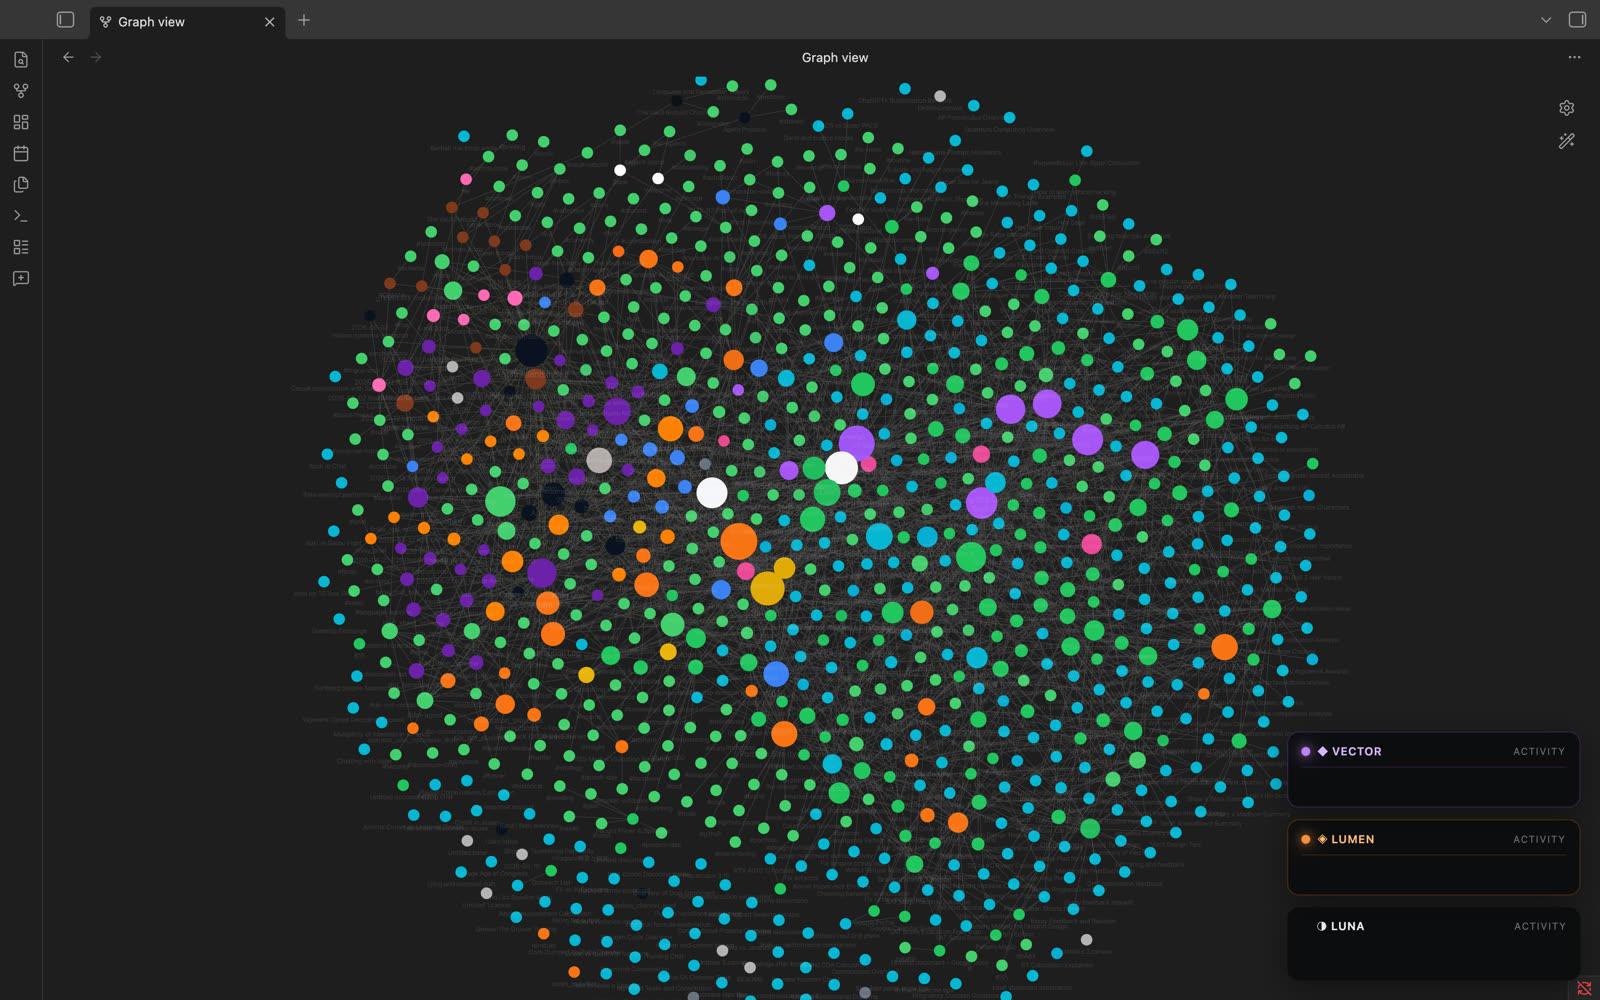This screenshot has width=1600, height=1000.
Task: Open the command palette terminal icon
Action: (x=21, y=216)
